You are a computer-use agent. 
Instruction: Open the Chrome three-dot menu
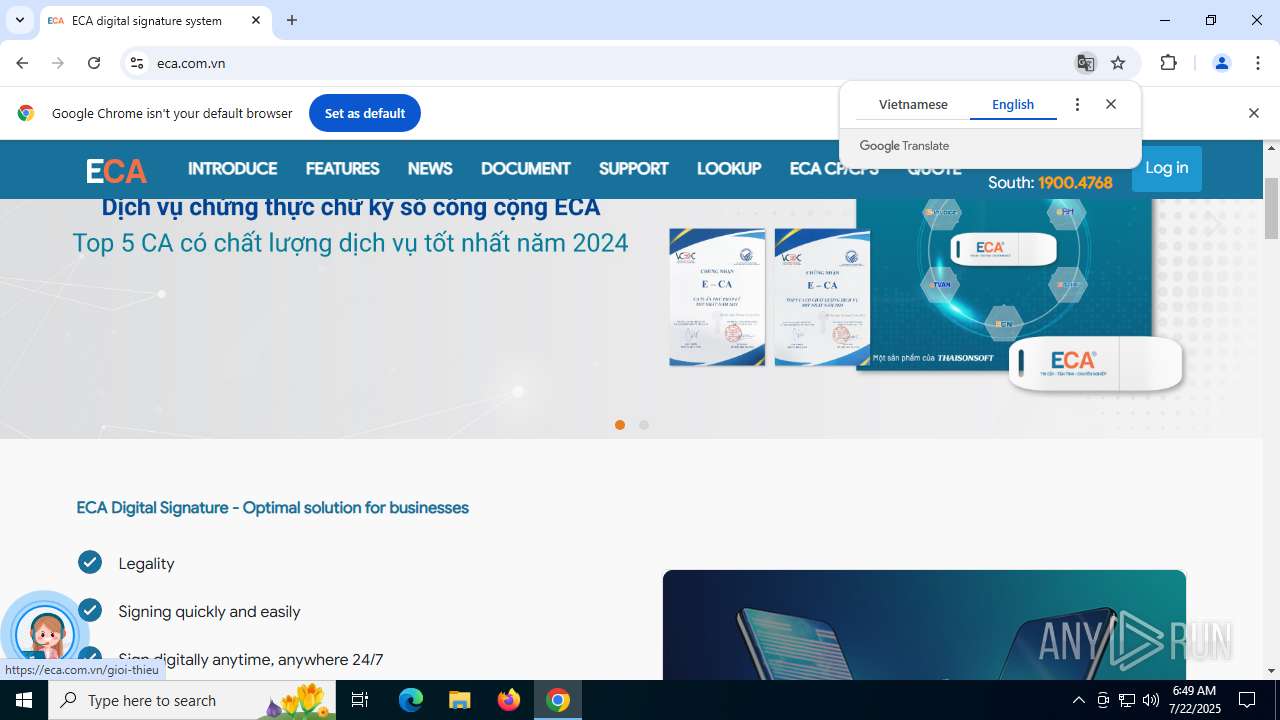click(1258, 63)
